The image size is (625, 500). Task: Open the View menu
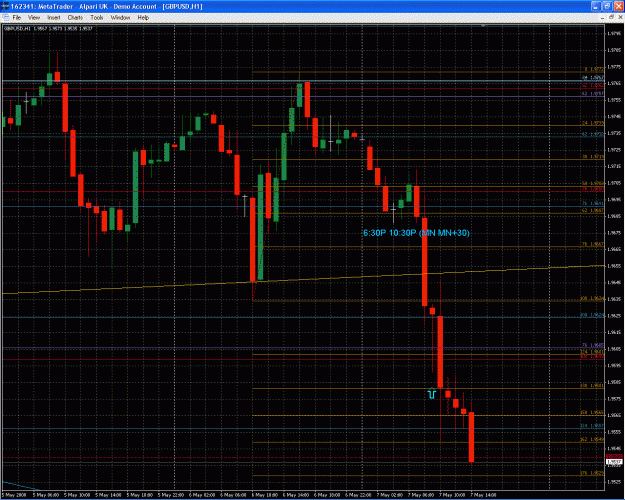(x=34, y=18)
